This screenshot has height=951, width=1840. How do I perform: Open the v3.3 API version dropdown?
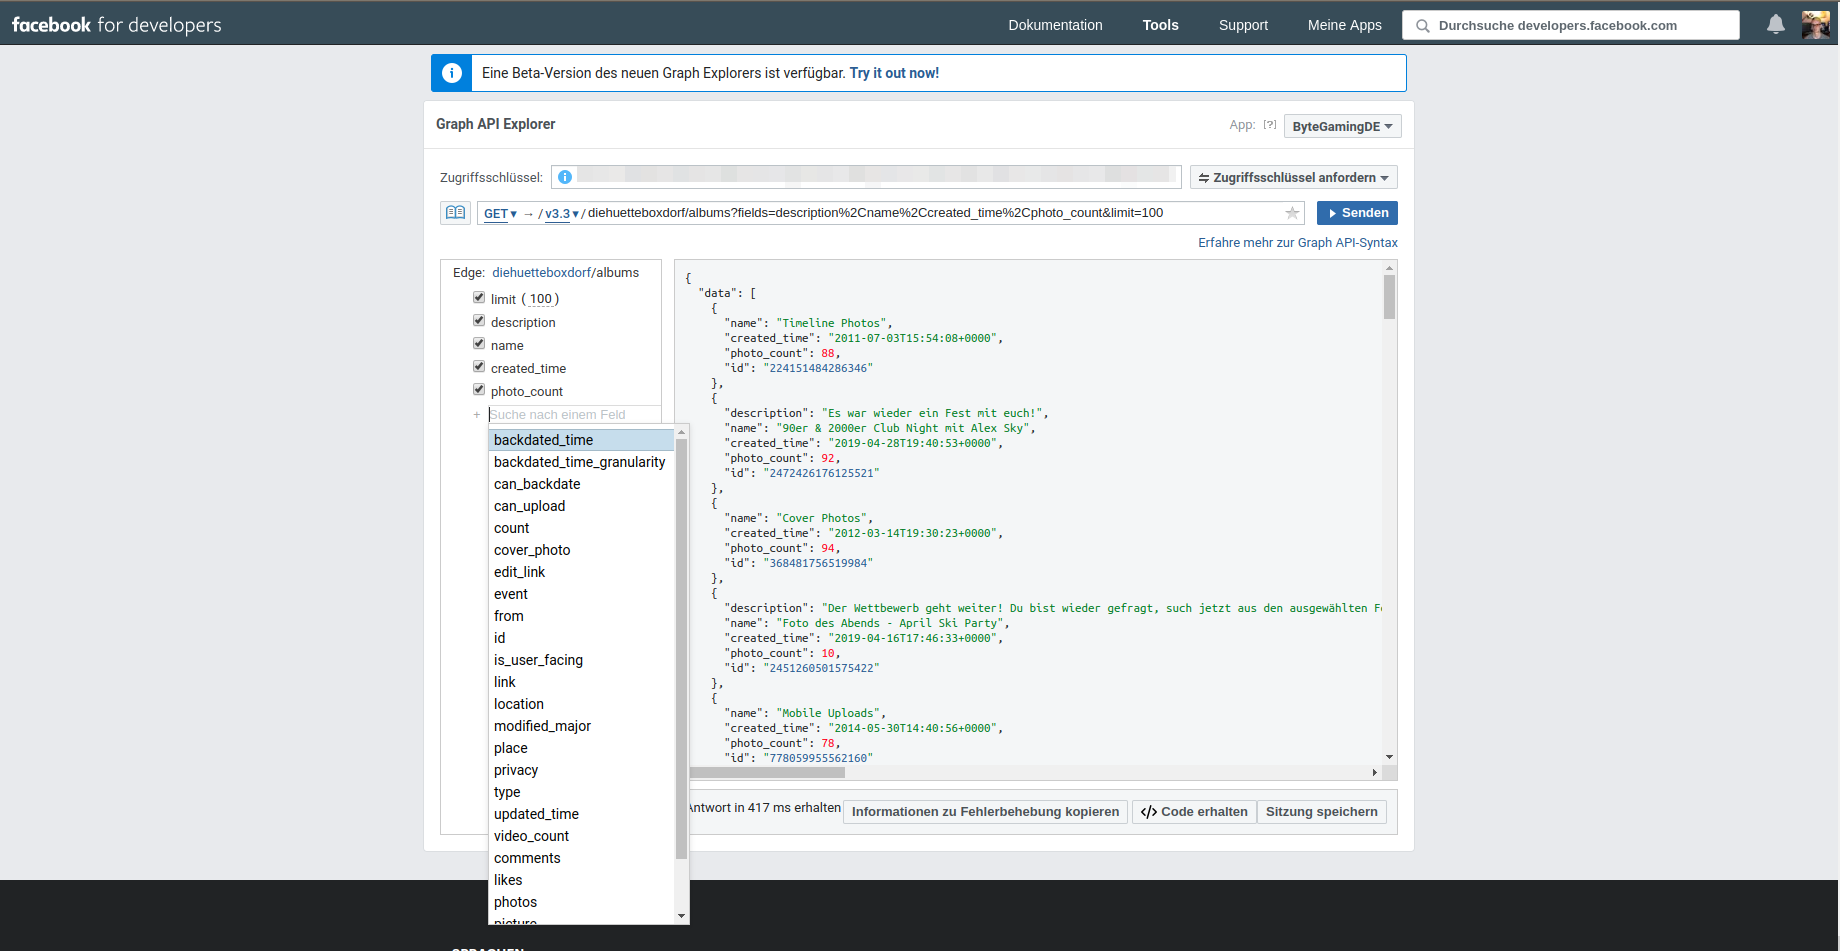click(558, 213)
